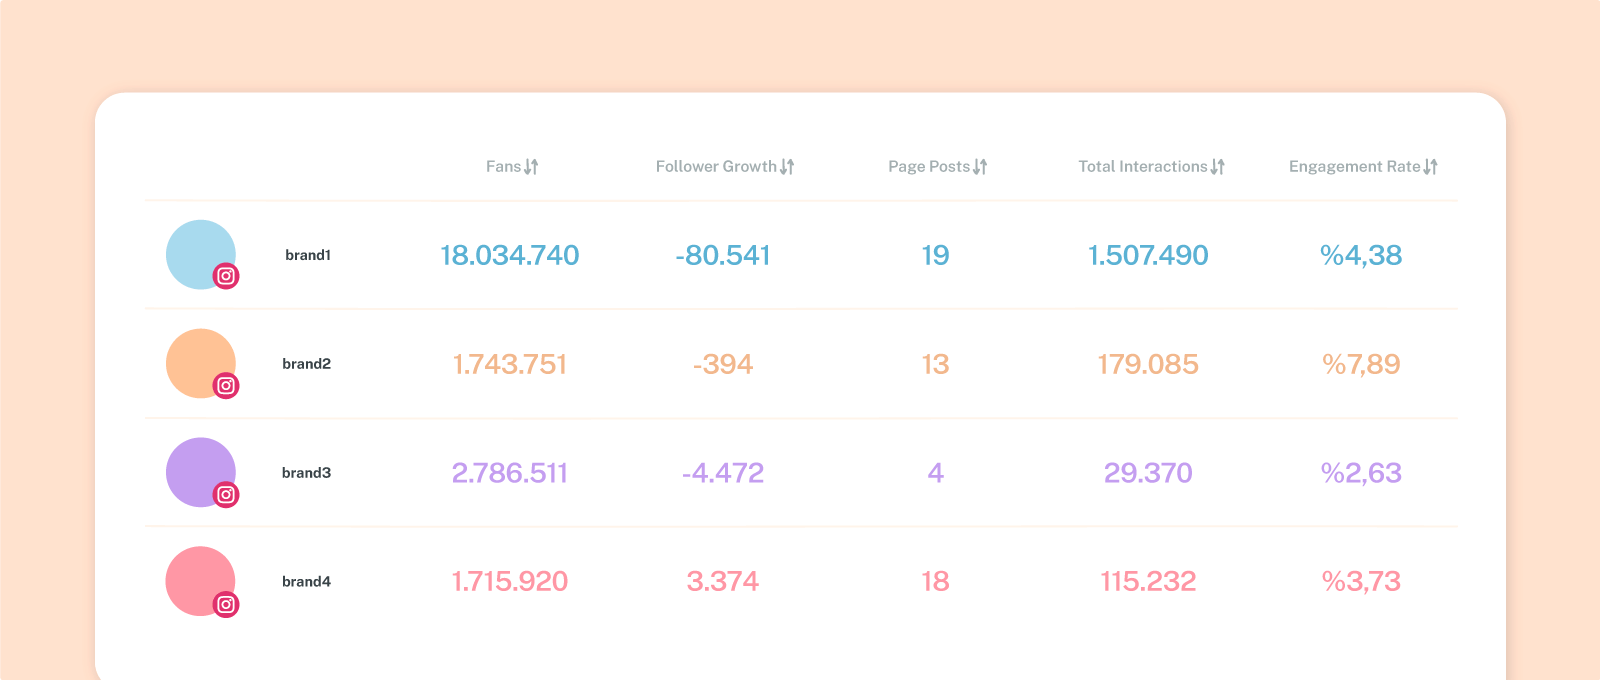Image resolution: width=1600 pixels, height=680 pixels.
Task: Toggle descending sort on Follower Growth column
Action: (789, 166)
